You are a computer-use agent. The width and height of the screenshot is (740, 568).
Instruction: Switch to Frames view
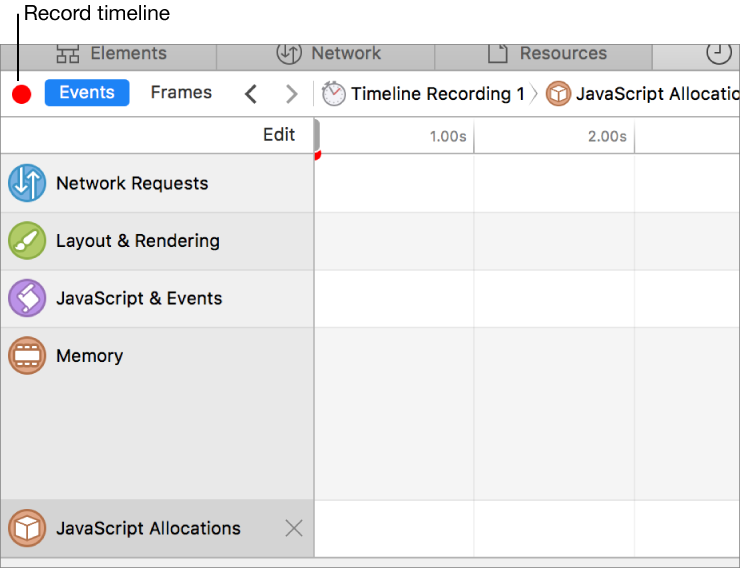[x=181, y=92]
